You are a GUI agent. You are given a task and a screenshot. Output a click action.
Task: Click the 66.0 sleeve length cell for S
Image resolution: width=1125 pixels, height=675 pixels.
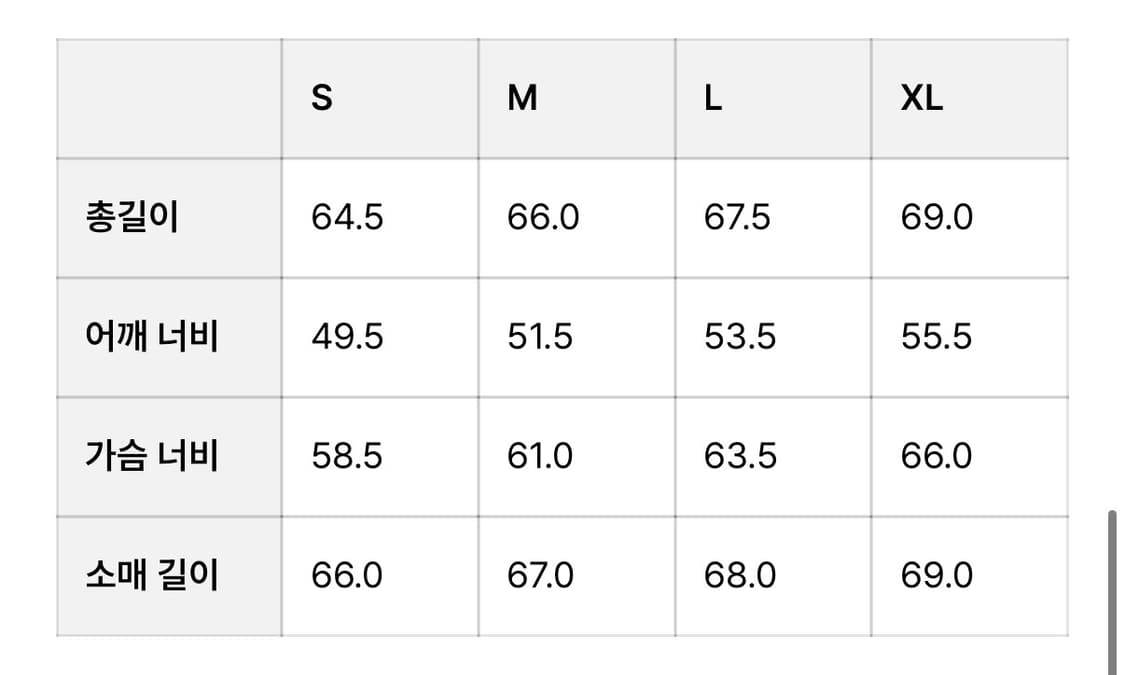pyautogui.click(x=347, y=576)
